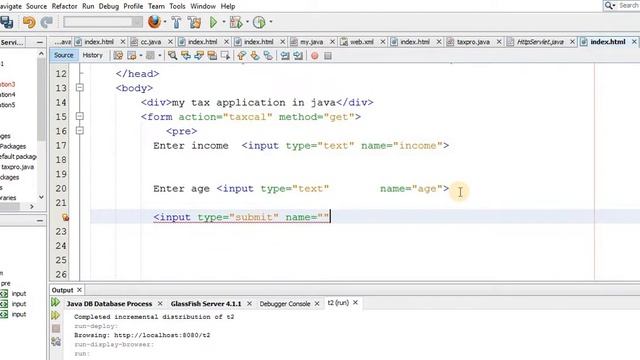Go to next search occurrence
This screenshot has width=640, height=360.
tap(199, 56)
